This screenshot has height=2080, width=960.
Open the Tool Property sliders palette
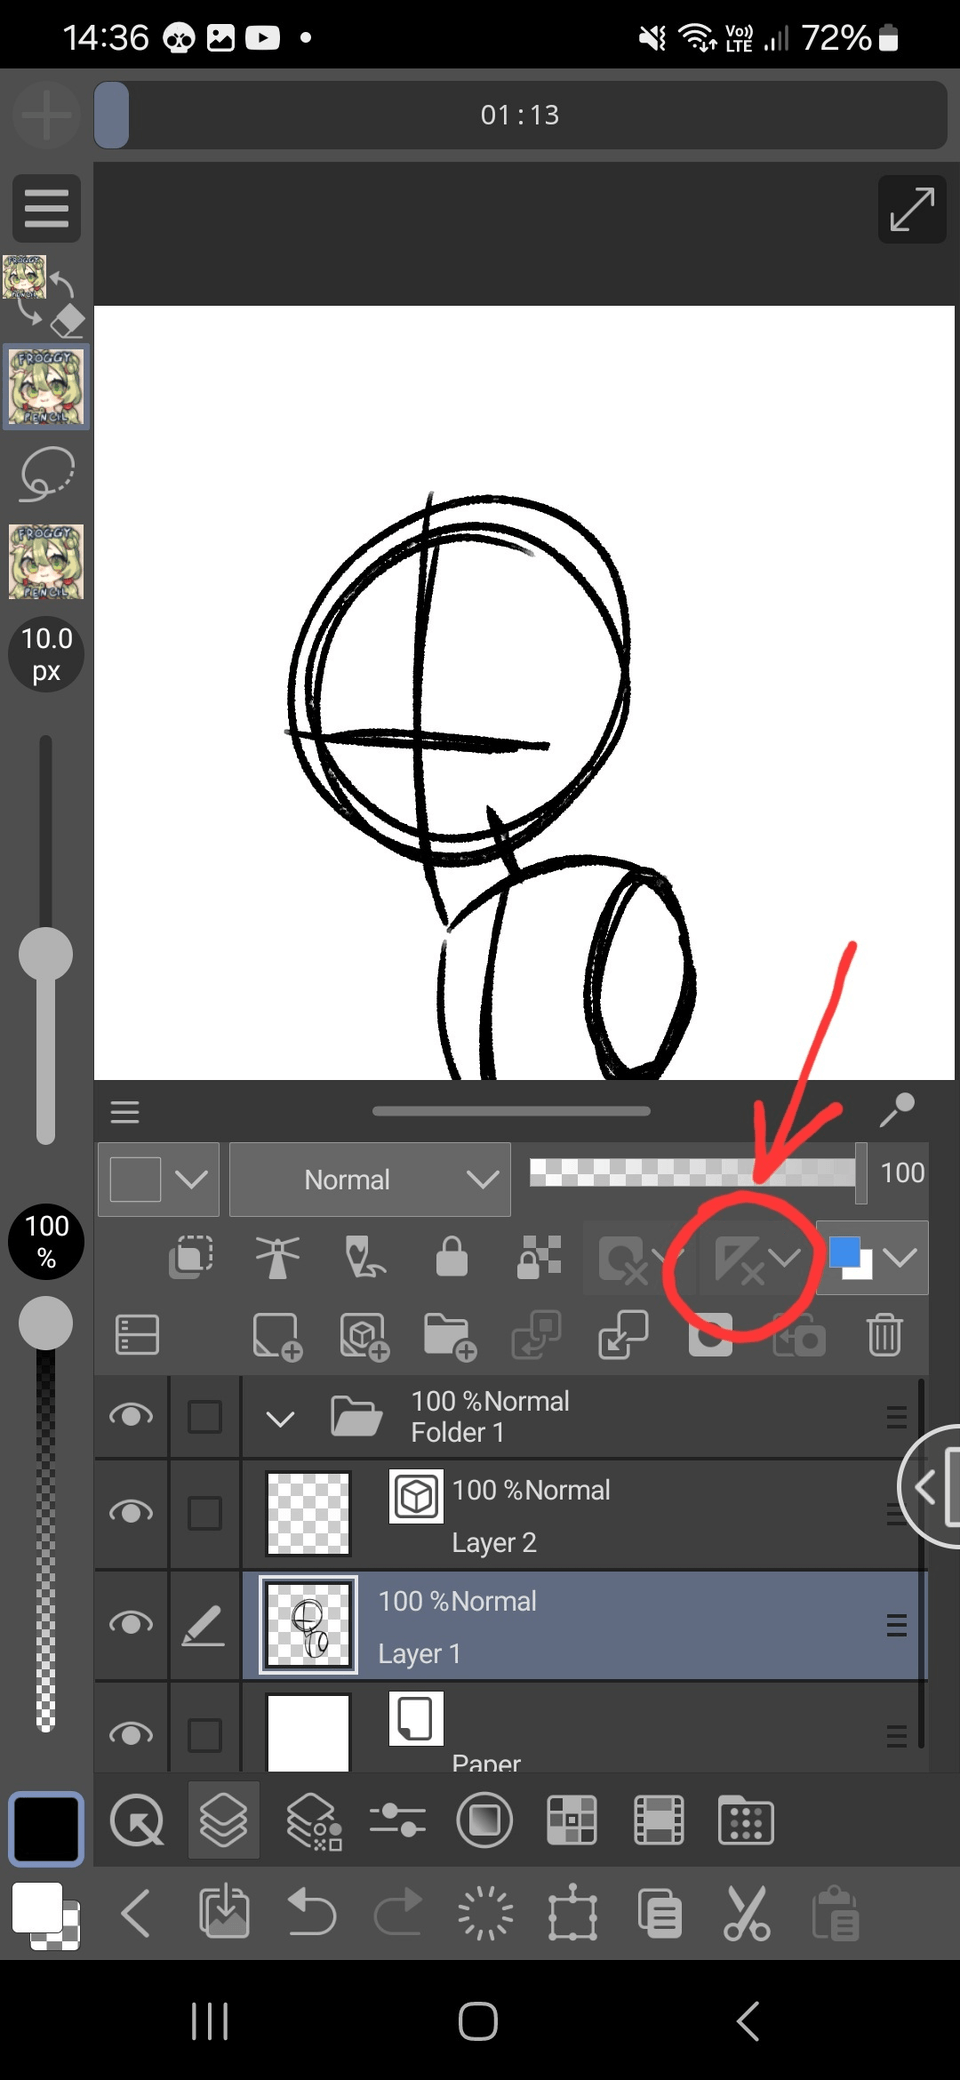398,1821
